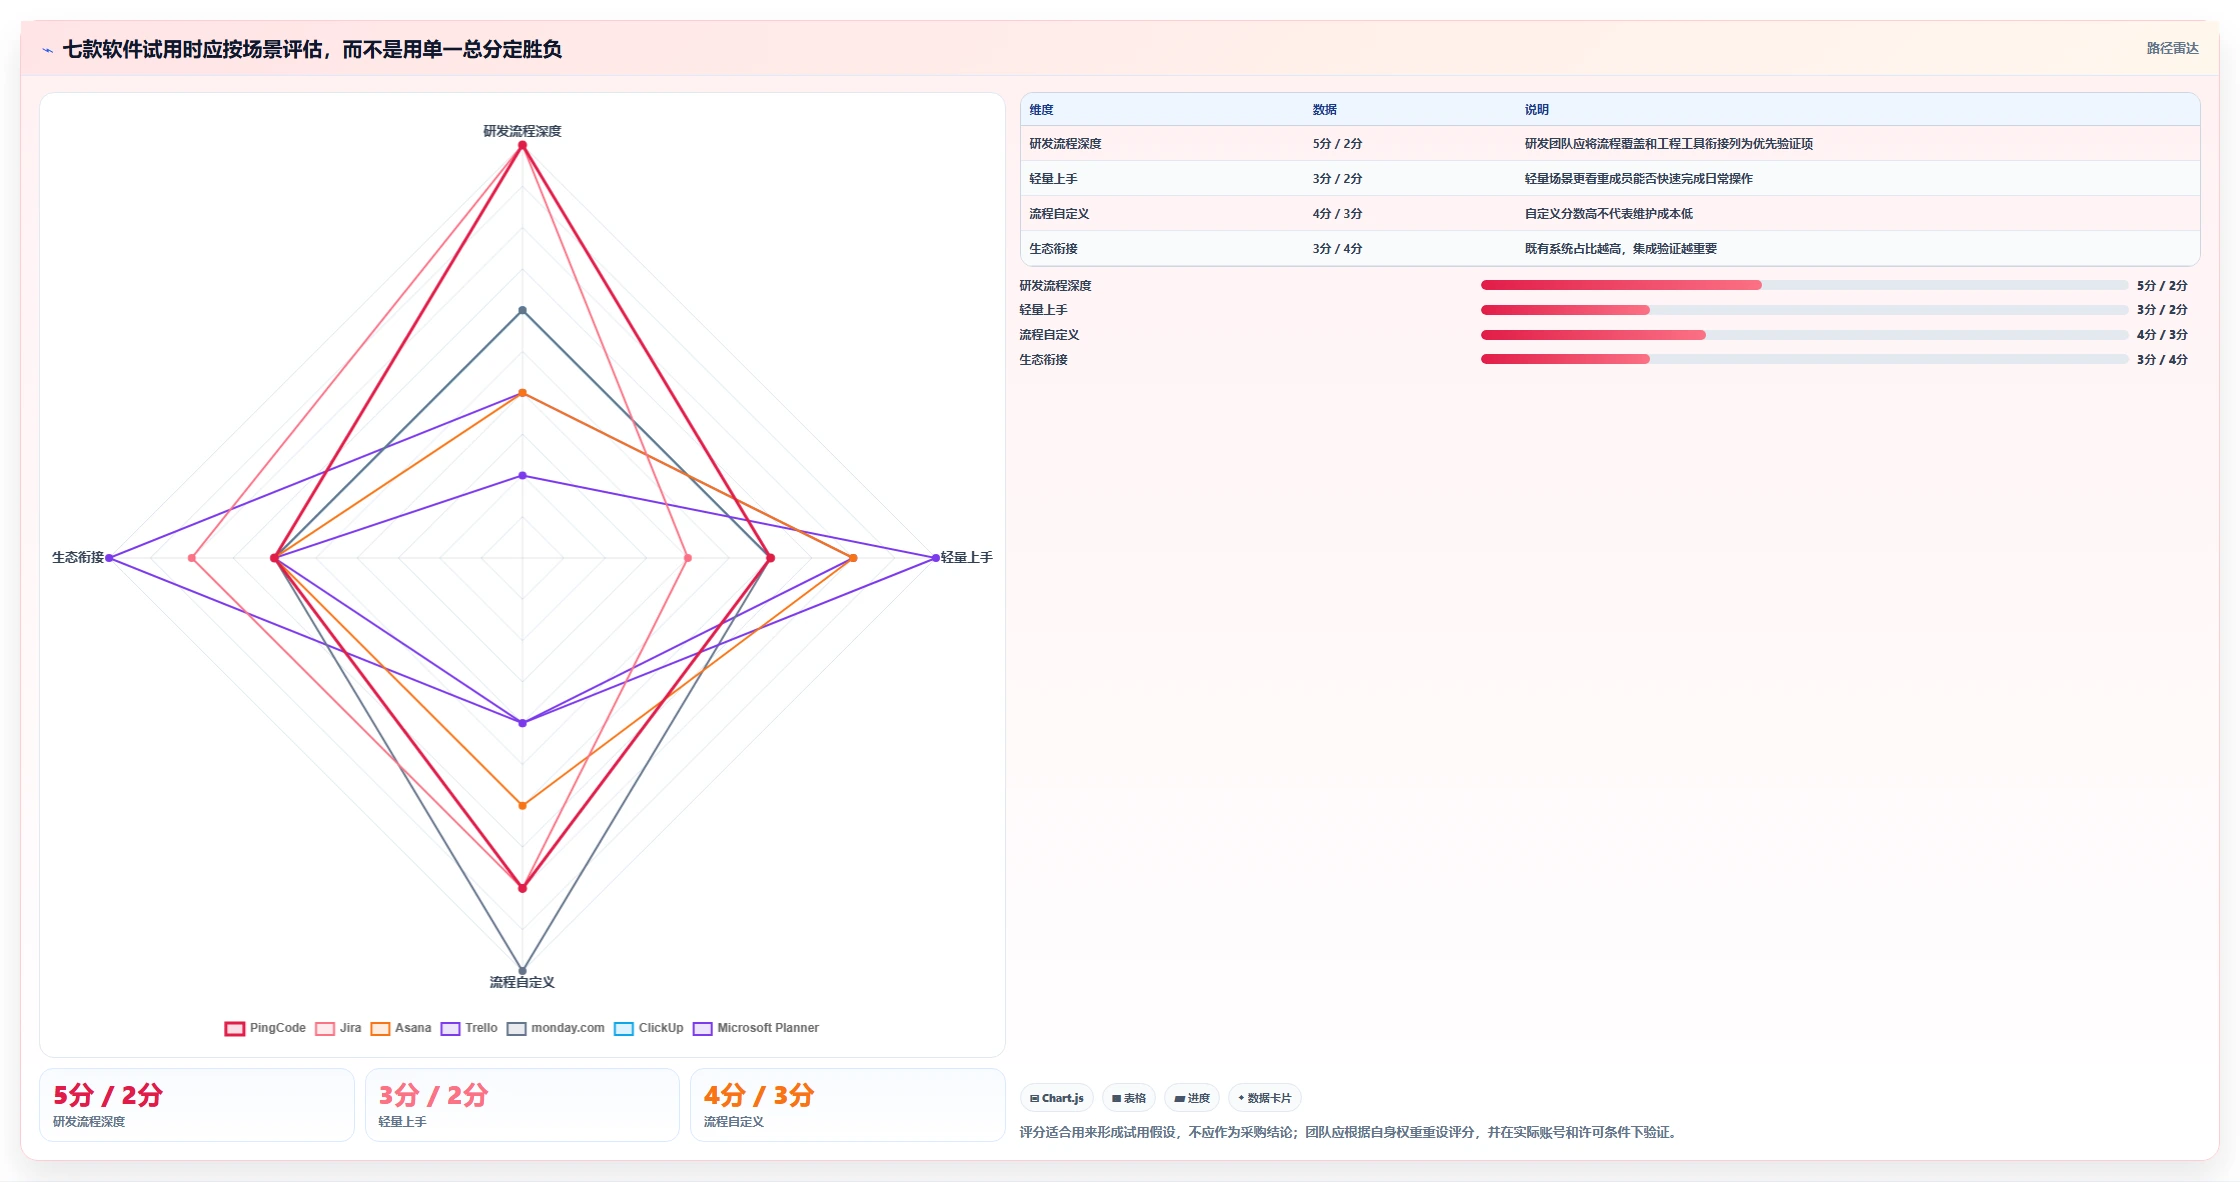The height and width of the screenshot is (1182, 2240).
Task: Open the 3分 / 2分 轻量上手 data card
Action: coord(522,1105)
